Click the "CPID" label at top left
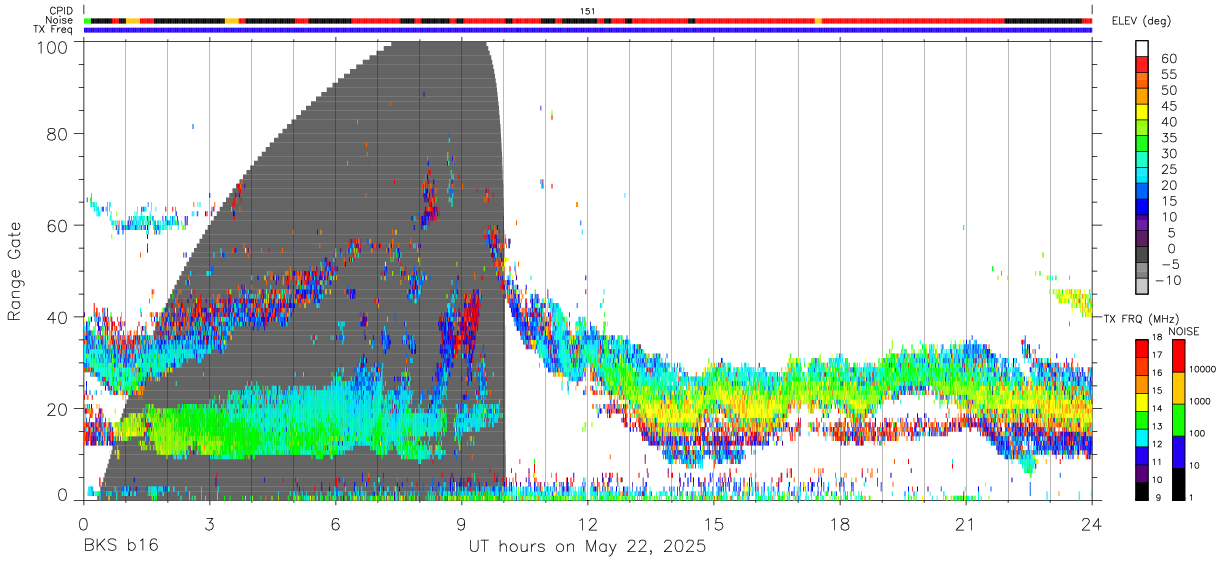1228x567 pixels. tap(61, 11)
